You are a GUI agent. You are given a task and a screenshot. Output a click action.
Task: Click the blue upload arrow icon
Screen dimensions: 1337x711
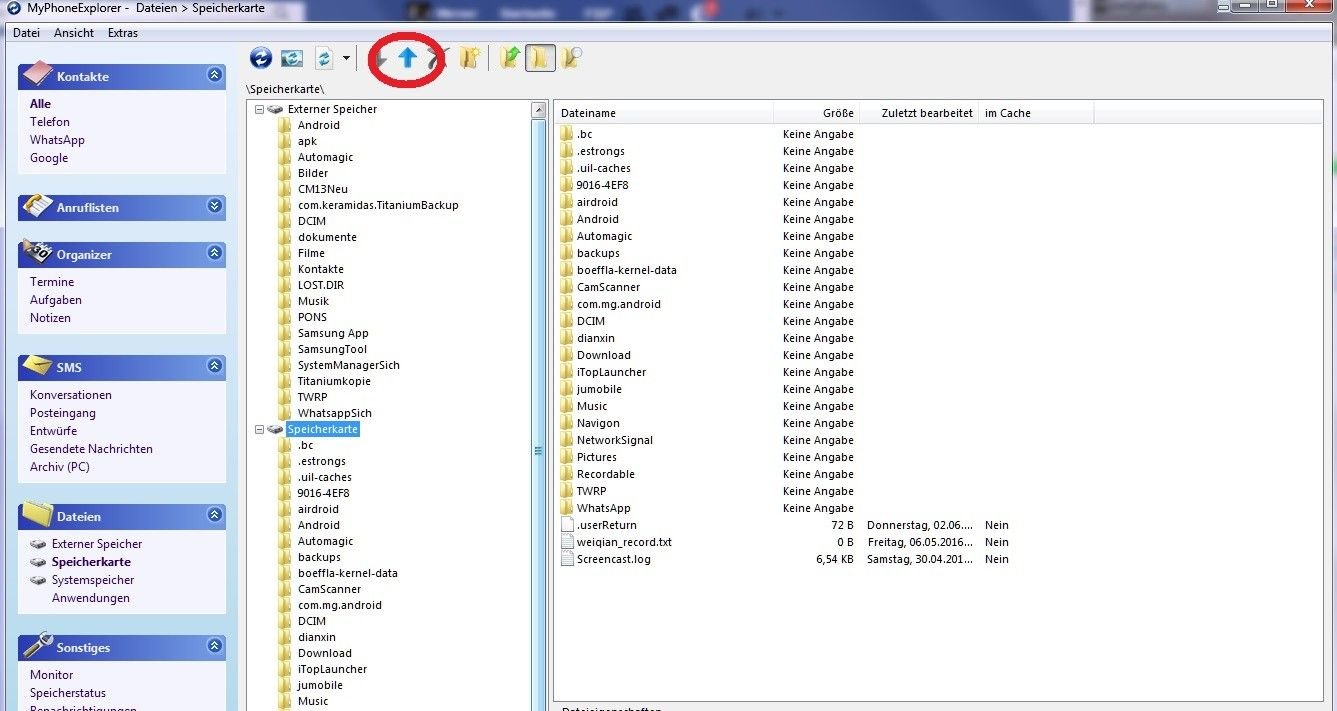click(407, 58)
